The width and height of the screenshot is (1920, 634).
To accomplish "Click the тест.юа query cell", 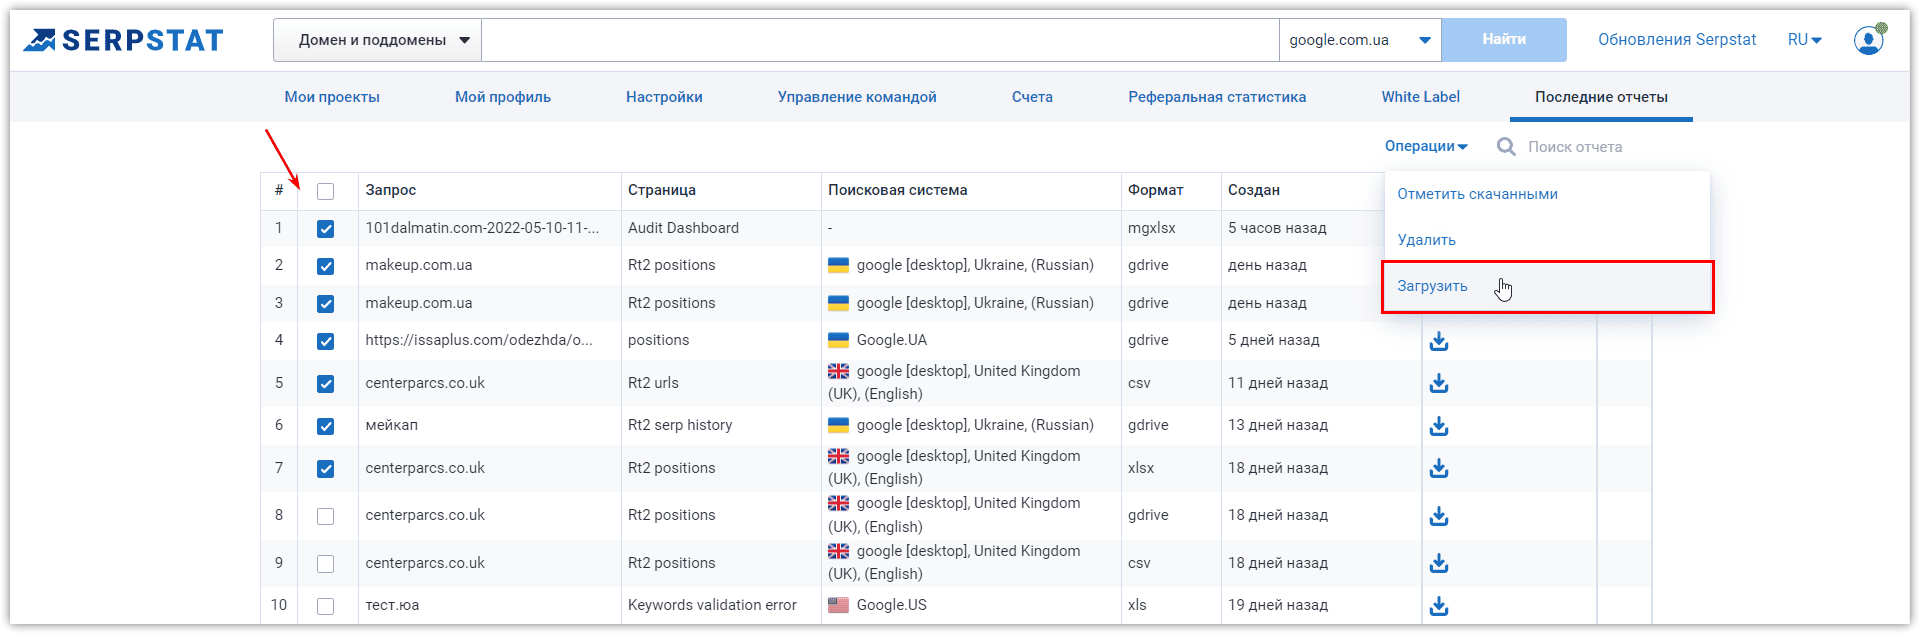I will tap(392, 605).
